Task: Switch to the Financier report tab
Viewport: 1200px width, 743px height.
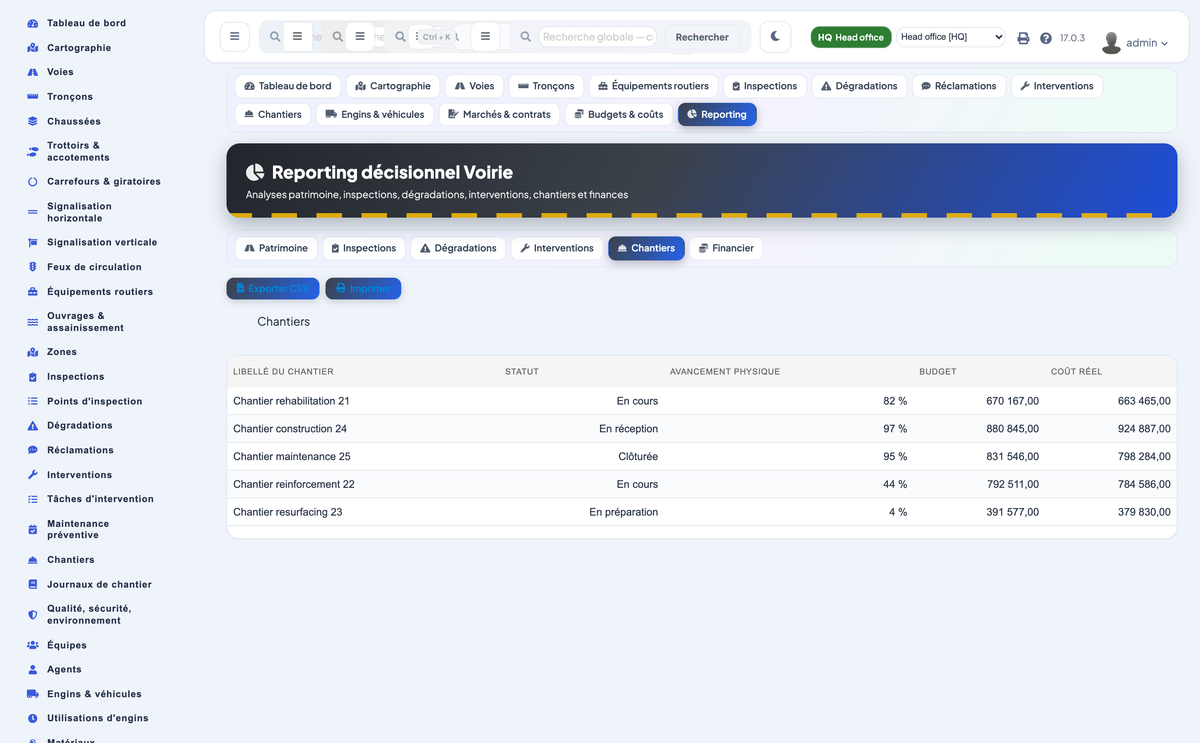Action: coord(726,248)
